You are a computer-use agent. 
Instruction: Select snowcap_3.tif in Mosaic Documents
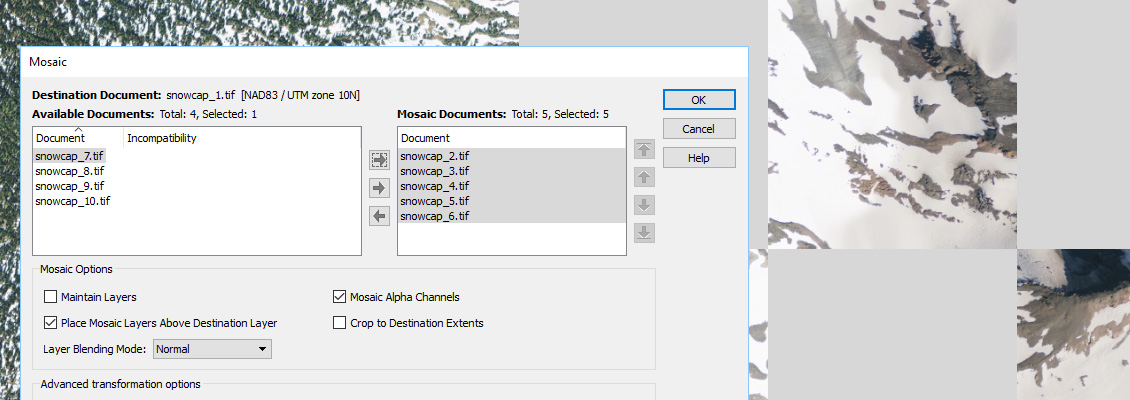tap(512, 171)
